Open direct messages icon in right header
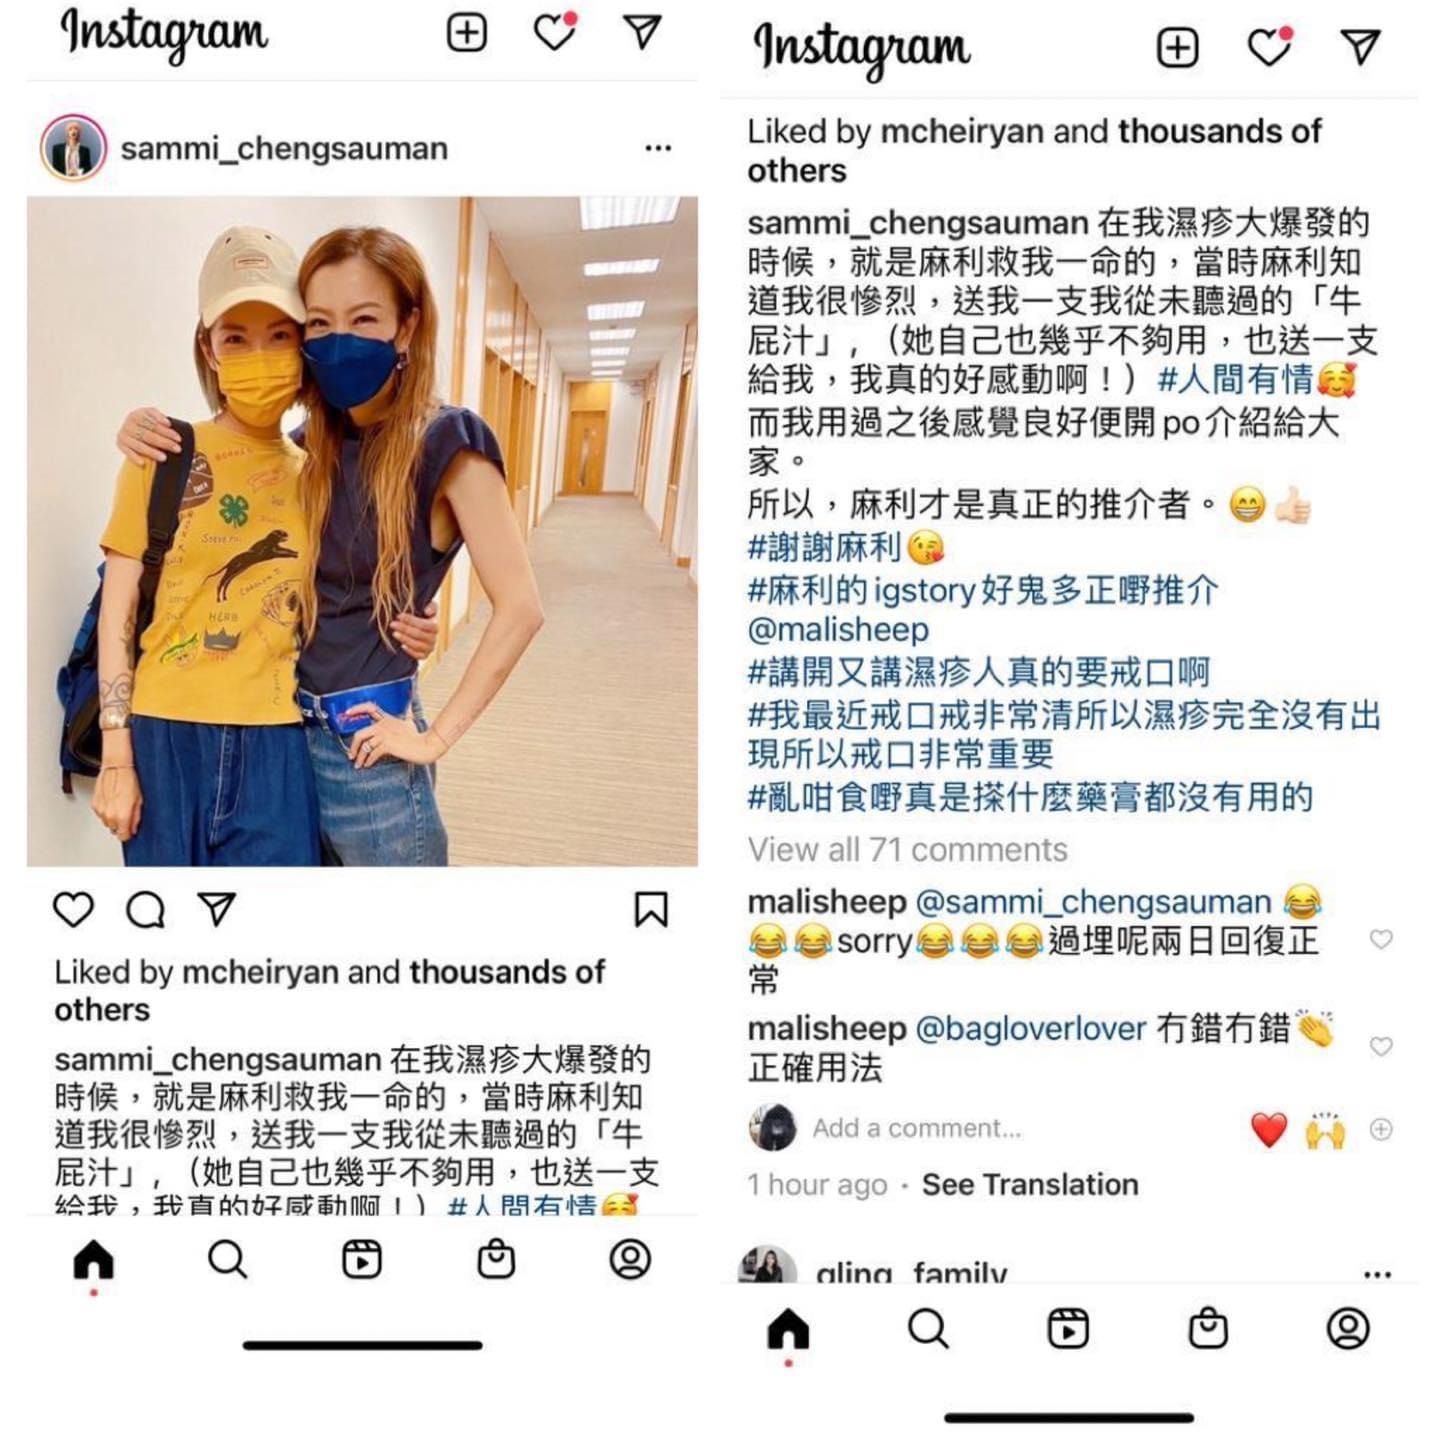Viewport: 1438px width, 1438px height. [1360, 46]
